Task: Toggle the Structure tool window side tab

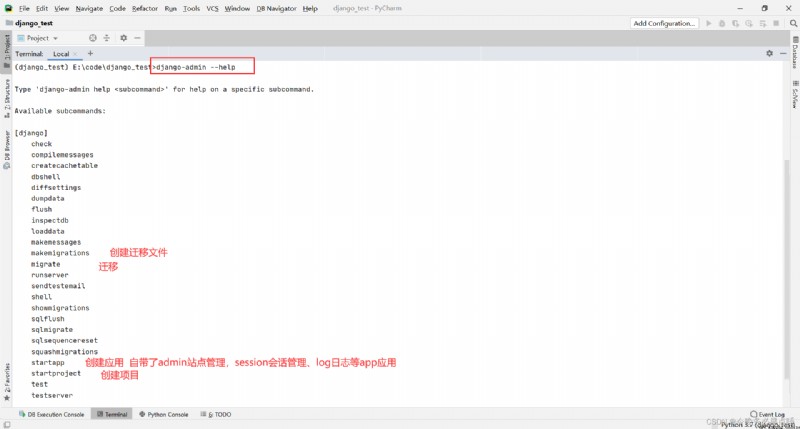Action: [x=7, y=98]
